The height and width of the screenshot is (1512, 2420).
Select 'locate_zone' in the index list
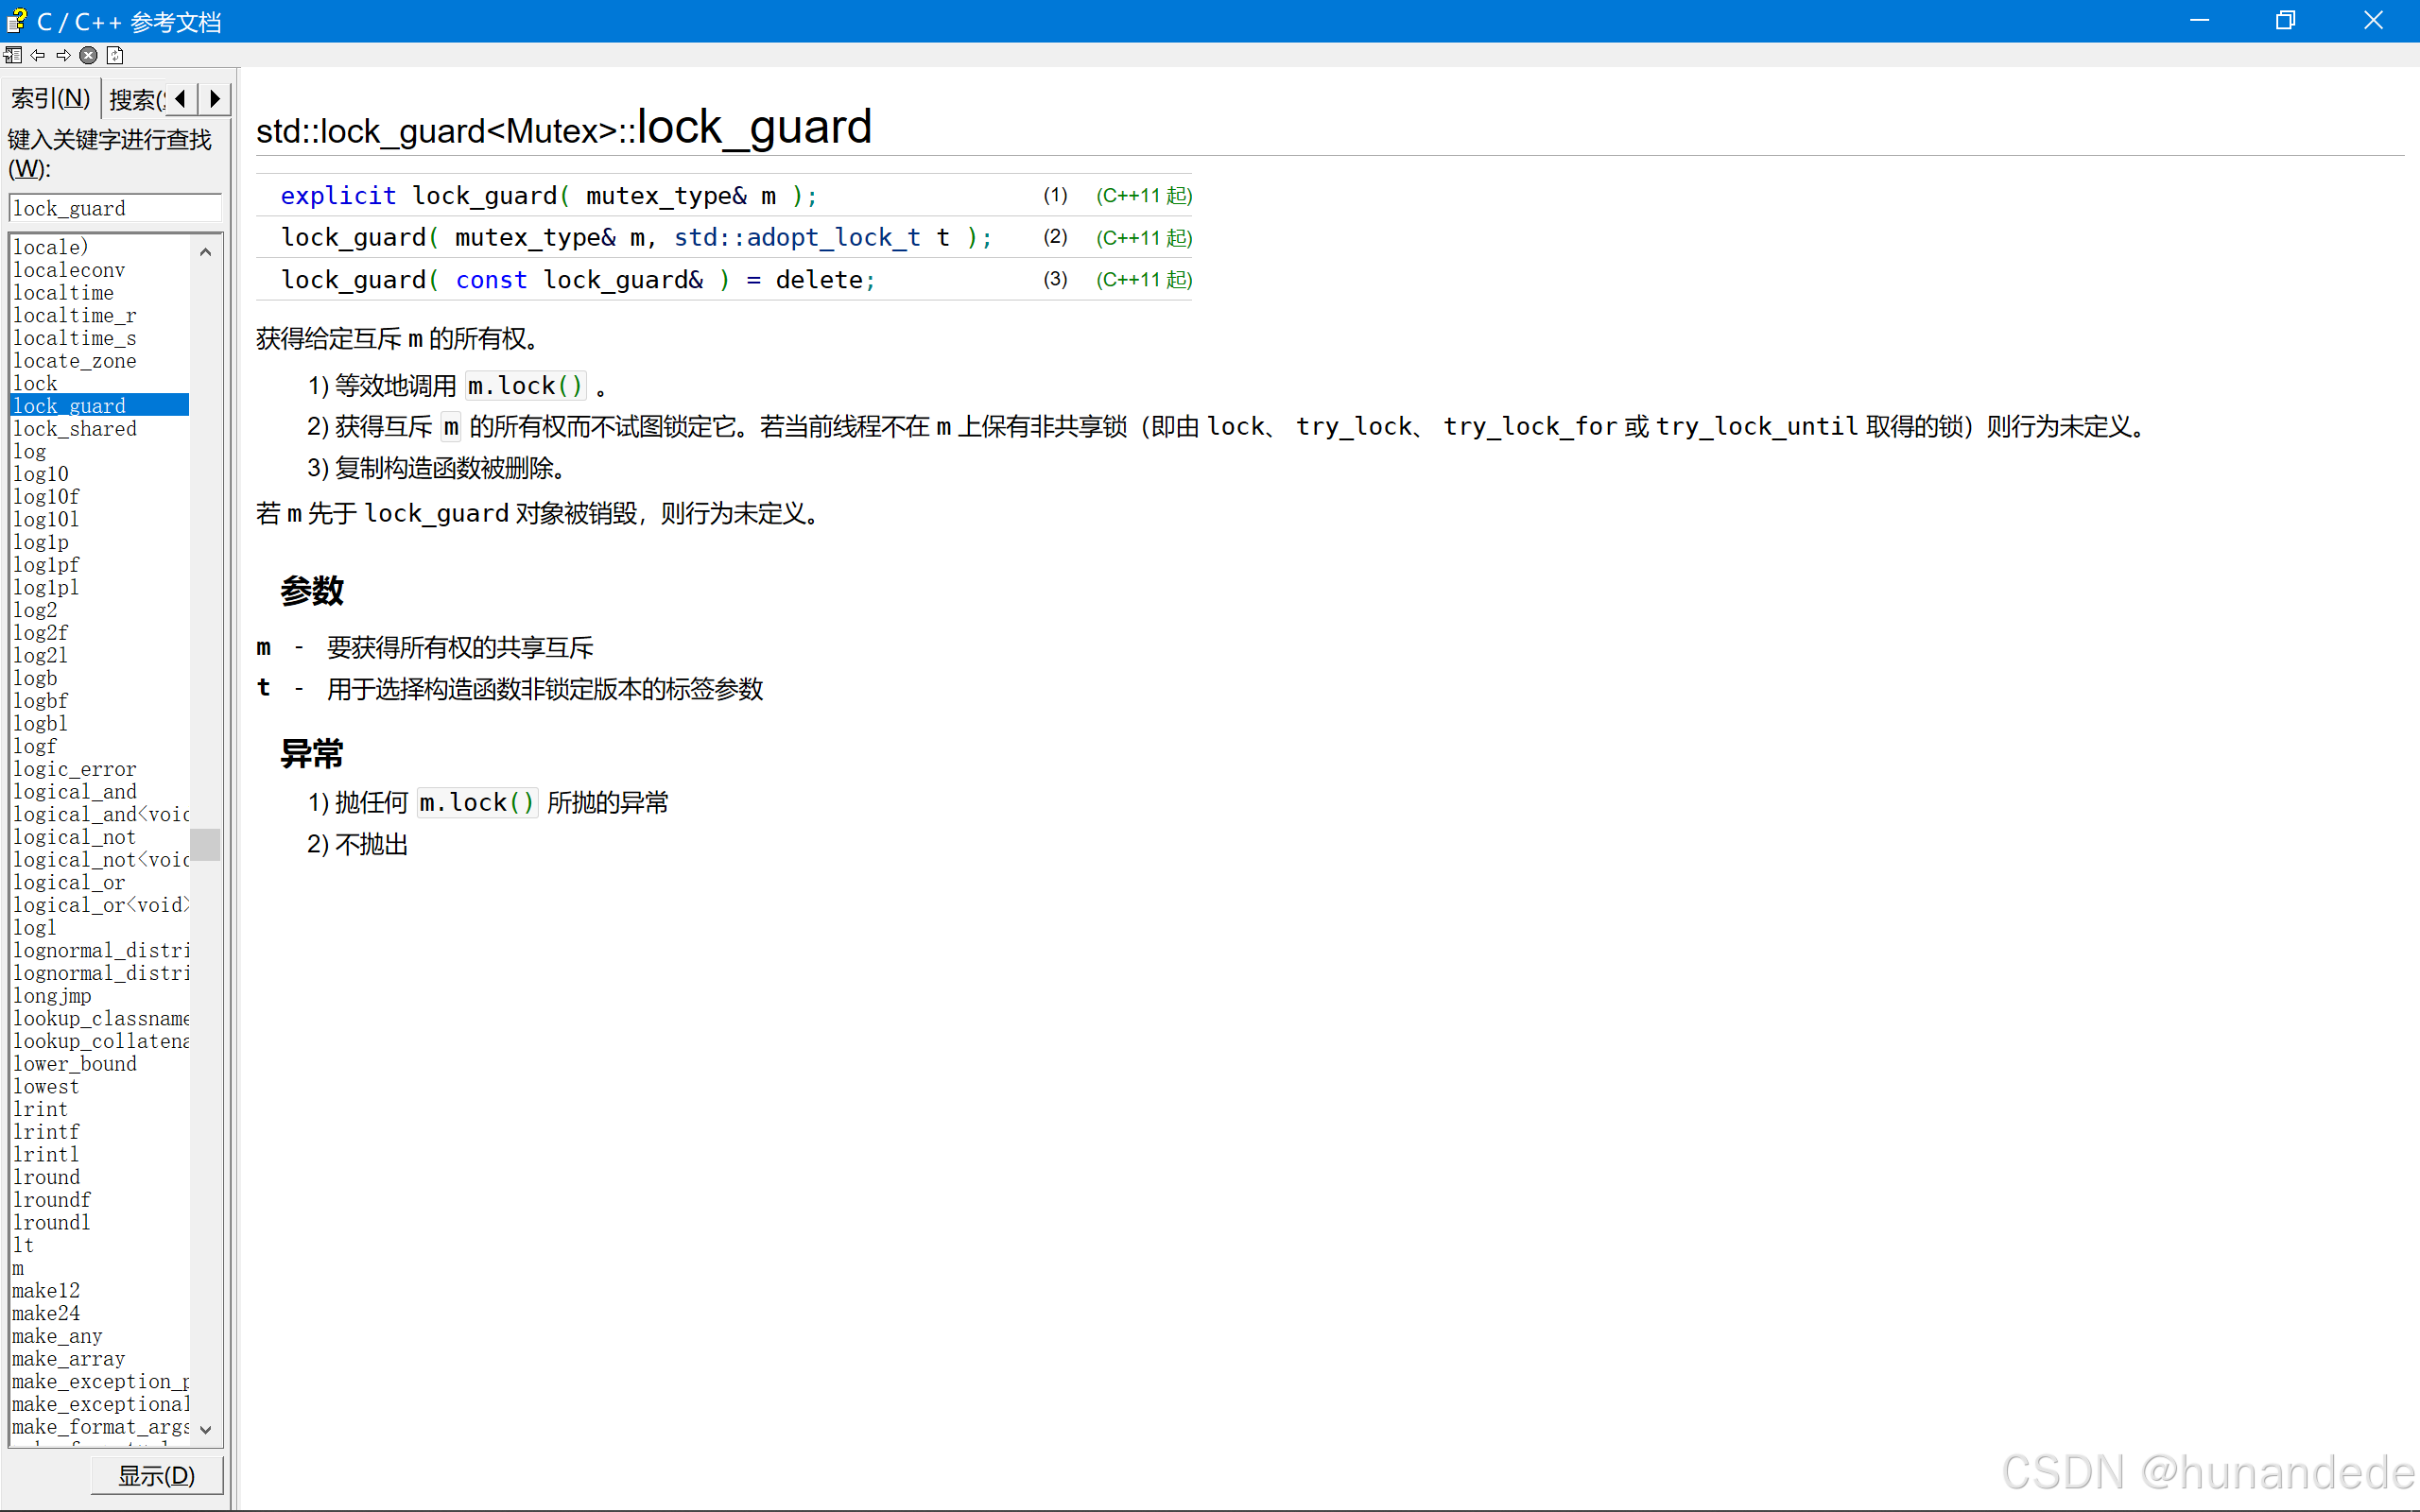coord(75,361)
